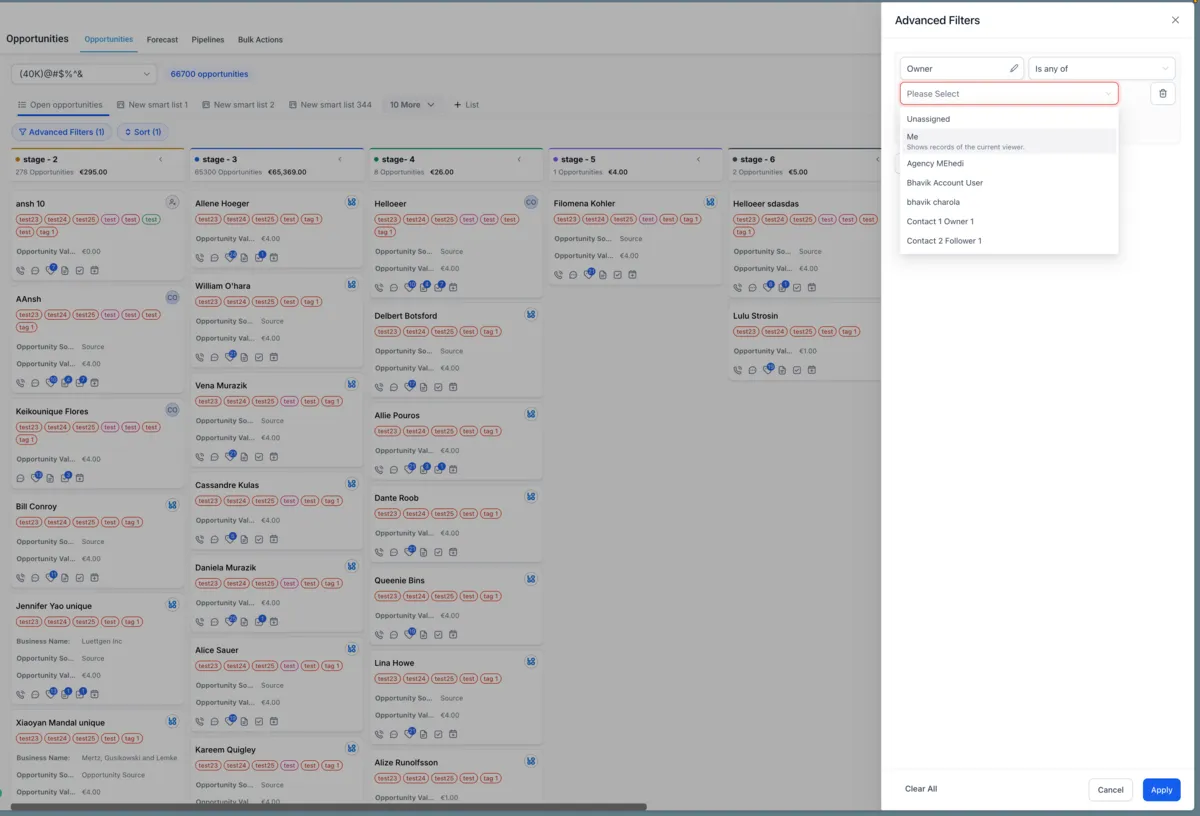Click notes icon on Cassandre Kulas card

[x=244, y=539]
